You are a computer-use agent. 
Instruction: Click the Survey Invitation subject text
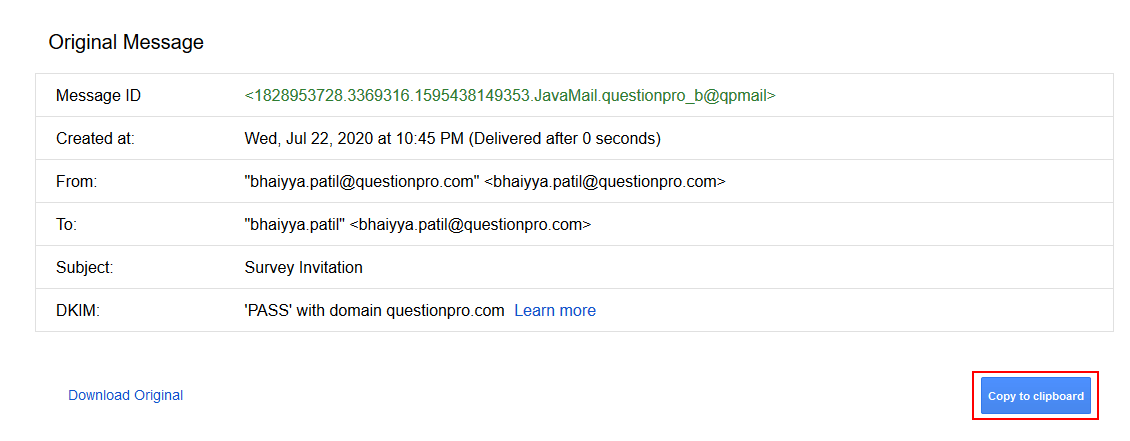[303, 268]
